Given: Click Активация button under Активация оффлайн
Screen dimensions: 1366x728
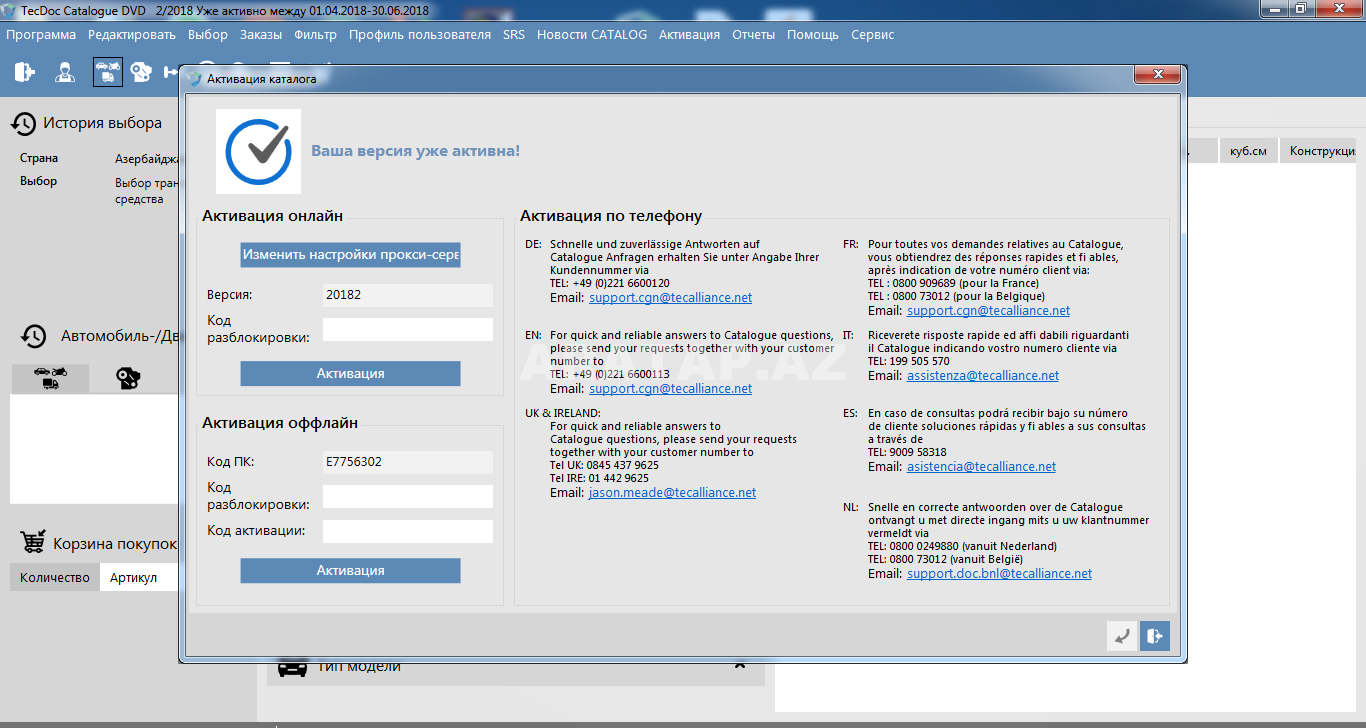Looking at the screenshot, I should tap(350, 570).
